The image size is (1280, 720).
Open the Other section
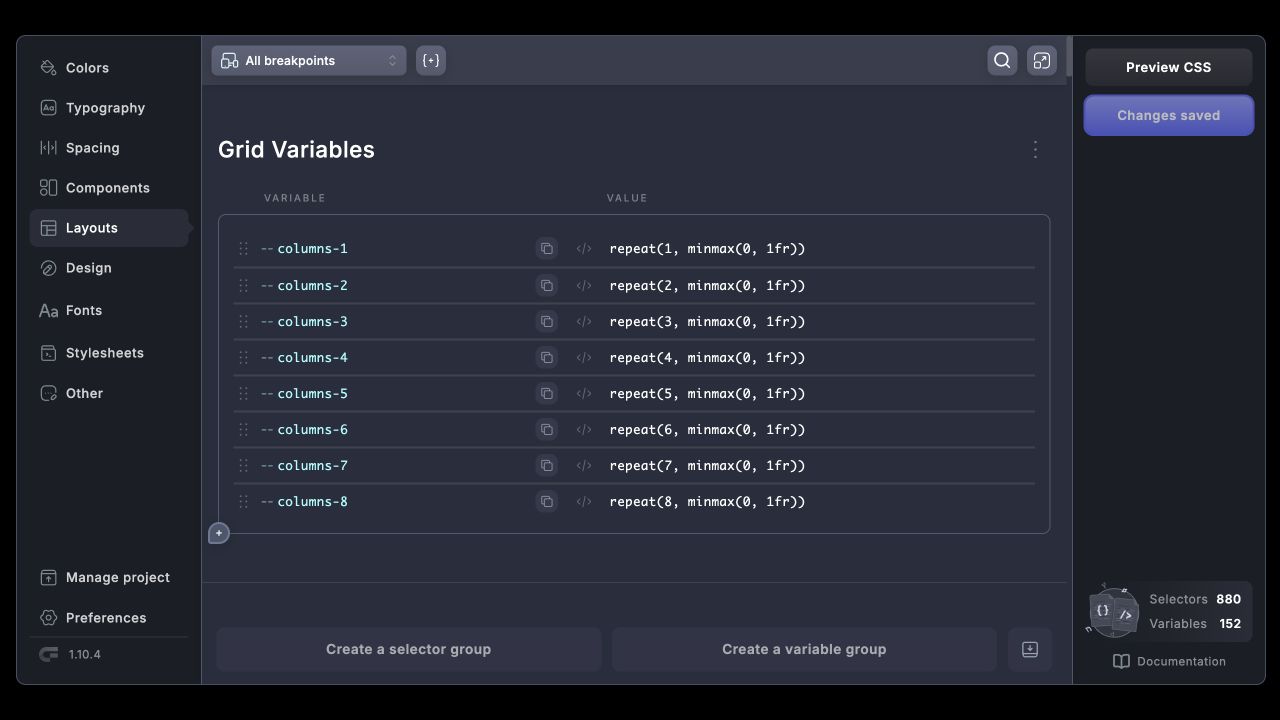(x=109, y=394)
